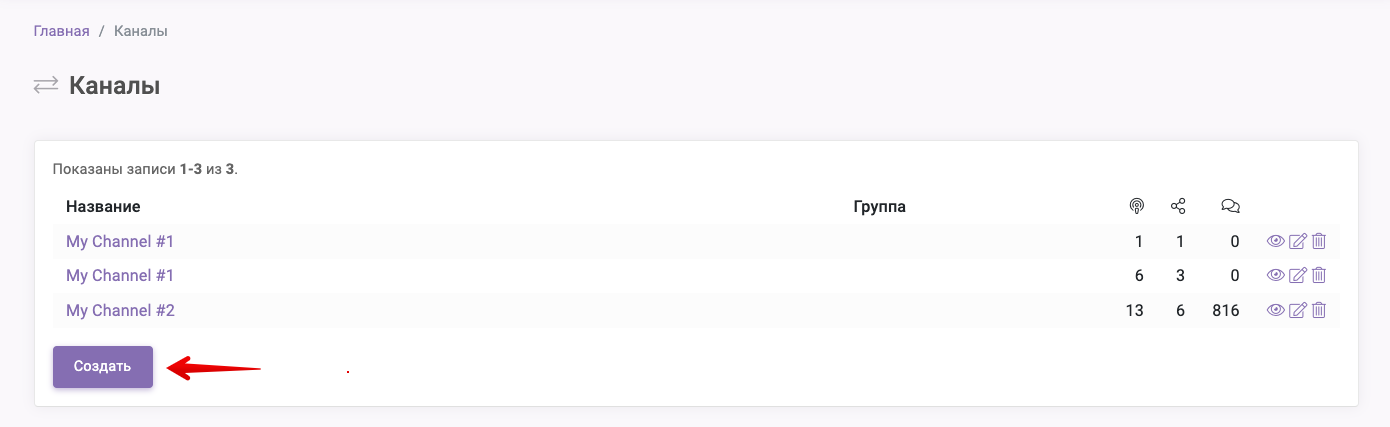Viewport: 1390px width, 427px height.
Task: Create a channel with Создать button
Action: tap(103, 367)
